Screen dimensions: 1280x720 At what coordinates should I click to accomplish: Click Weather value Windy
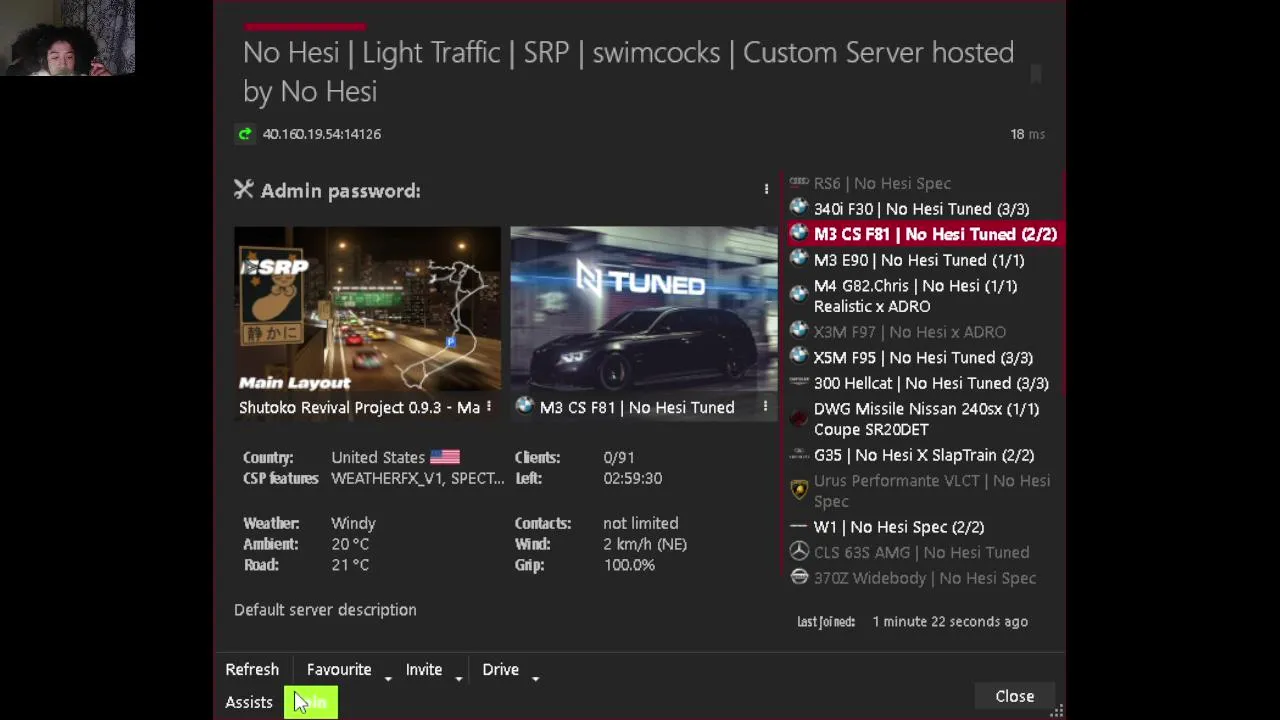[x=353, y=523]
